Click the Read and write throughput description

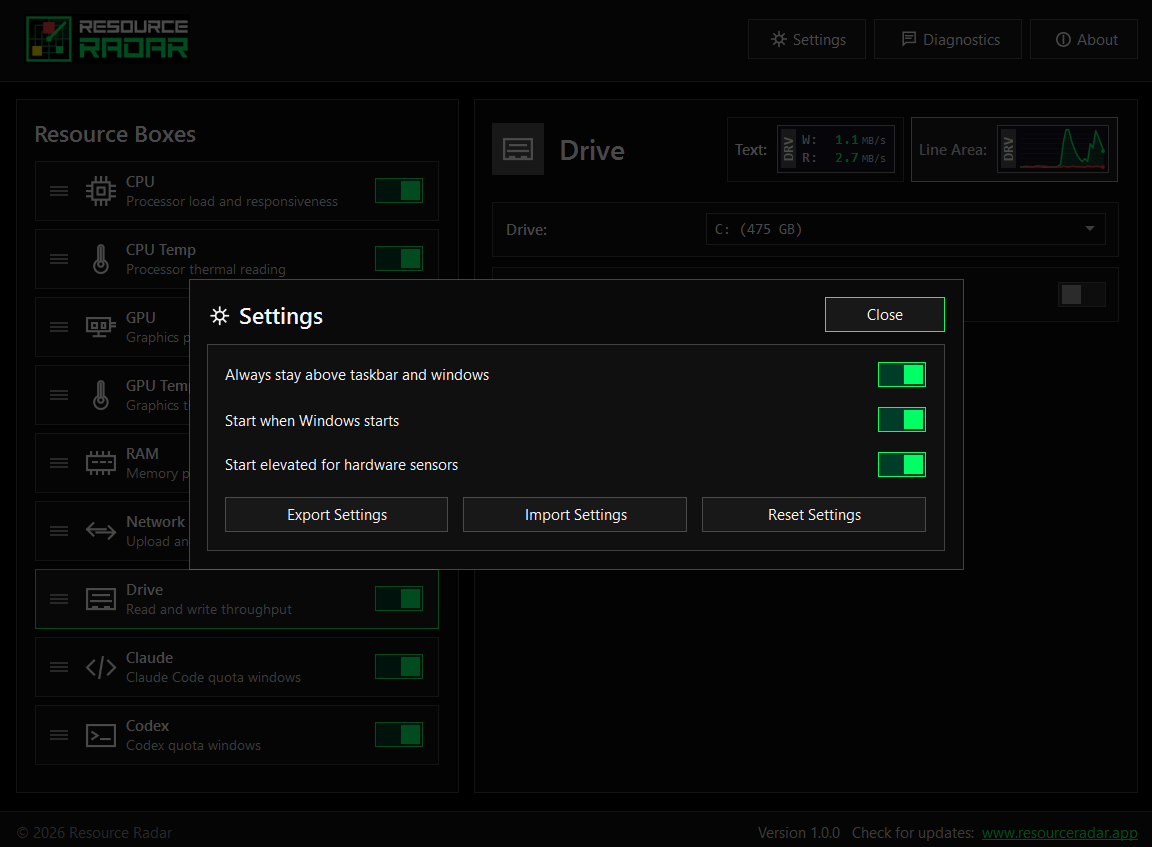click(209, 609)
